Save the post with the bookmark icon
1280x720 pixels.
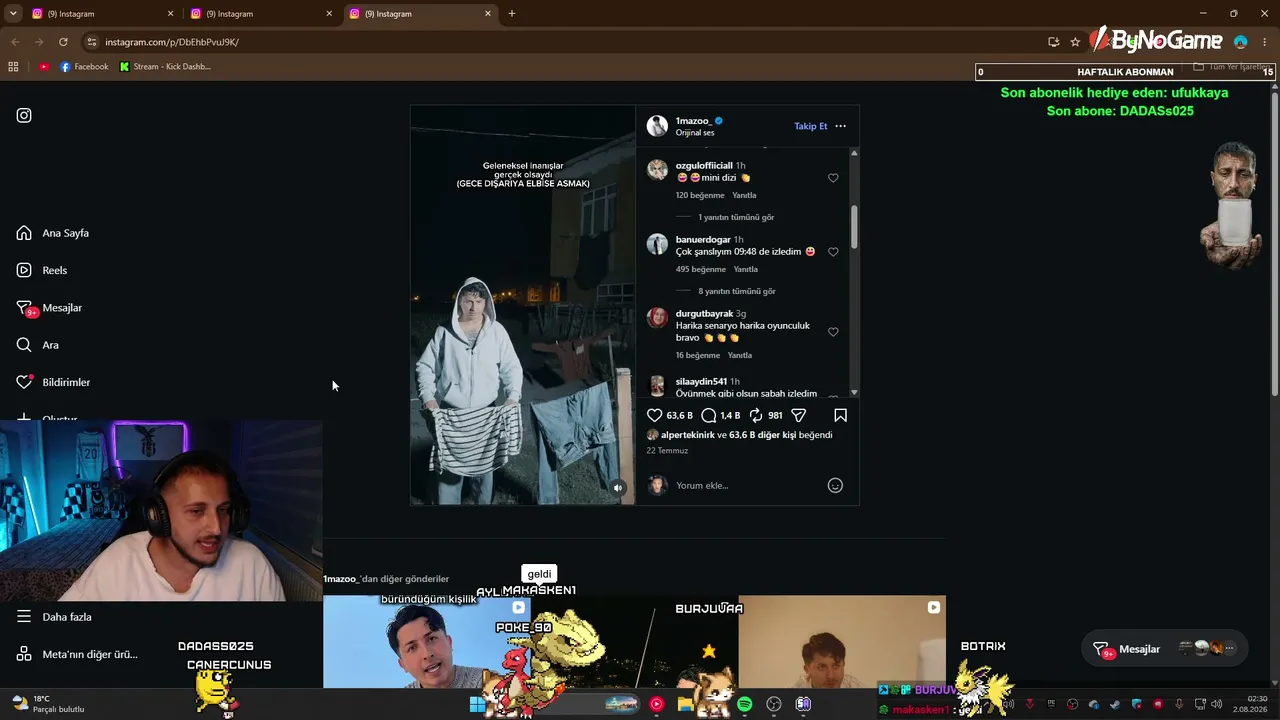coord(841,415)
